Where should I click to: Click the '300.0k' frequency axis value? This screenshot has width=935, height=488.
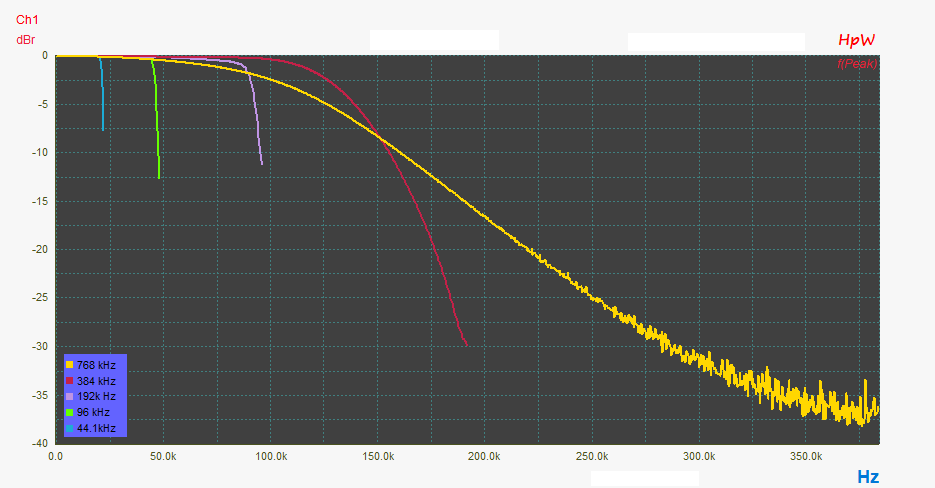(699, 456)
